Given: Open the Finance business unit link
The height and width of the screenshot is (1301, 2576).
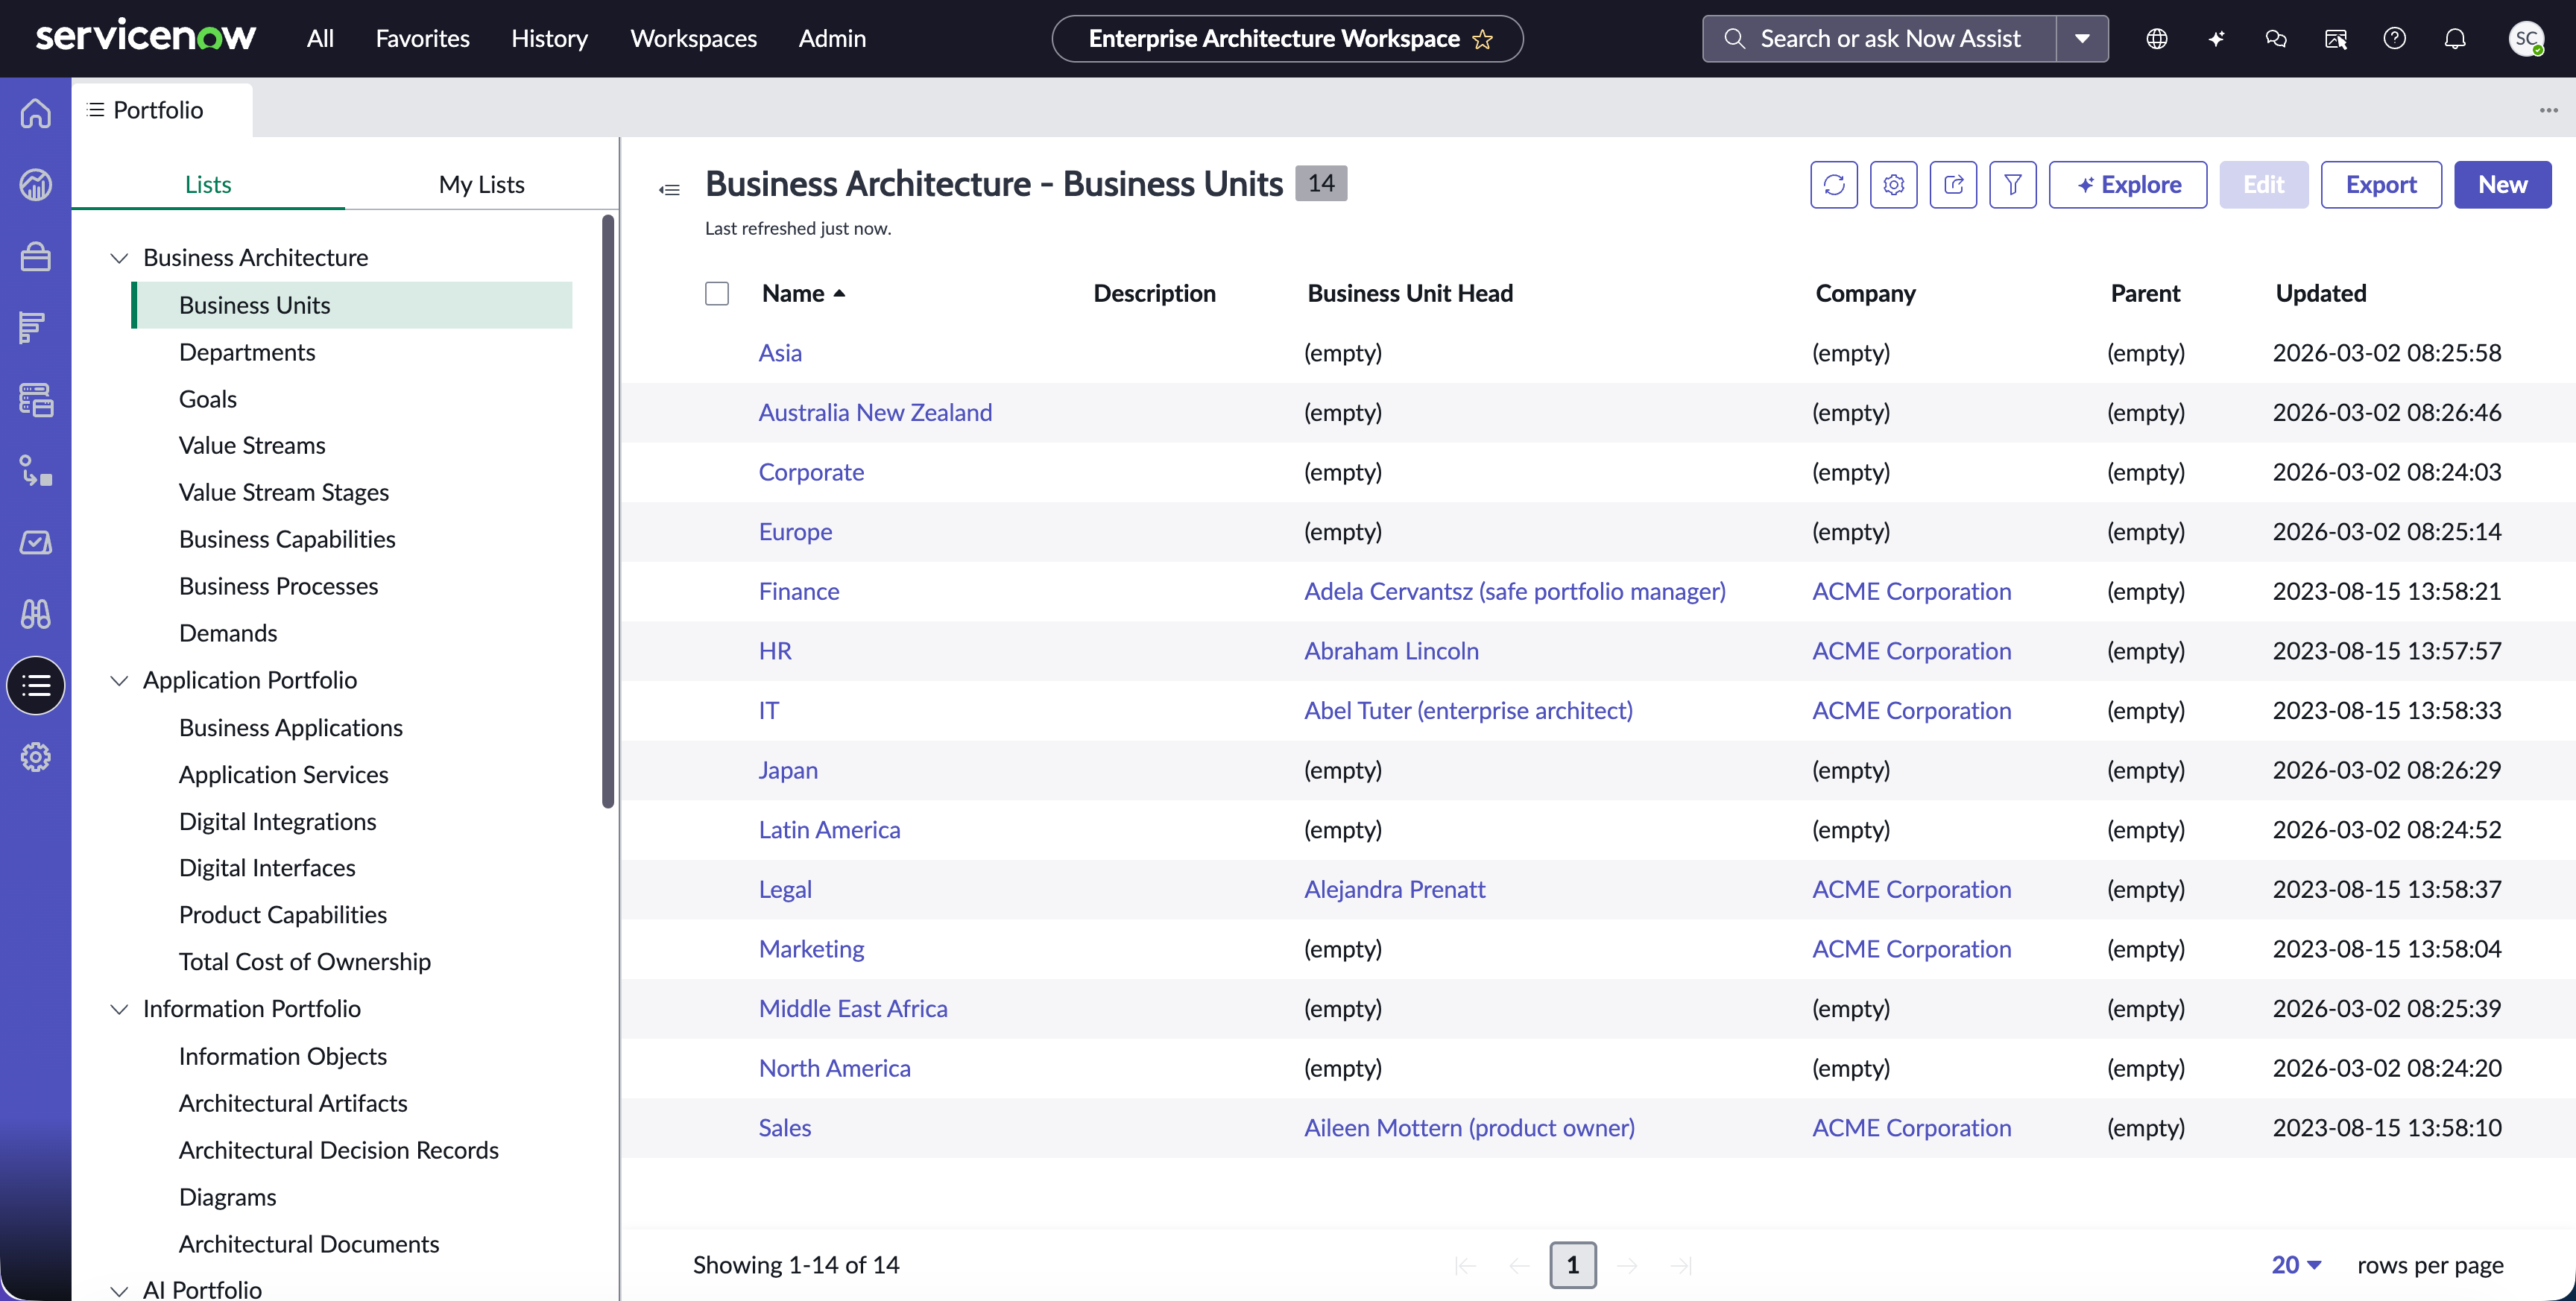Looking at the screenshot, I should [799, 591].
